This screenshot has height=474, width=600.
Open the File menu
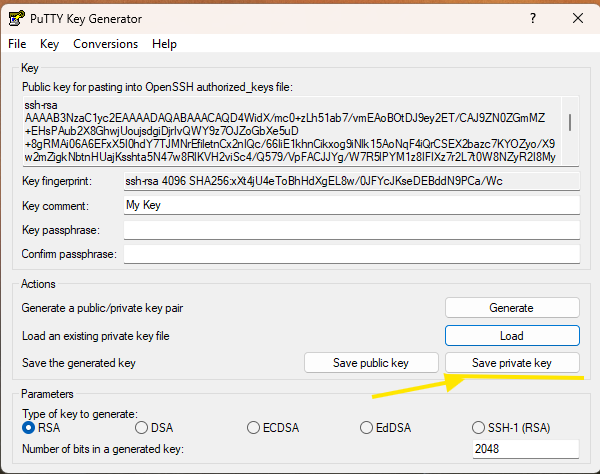[x=17, y=44]
